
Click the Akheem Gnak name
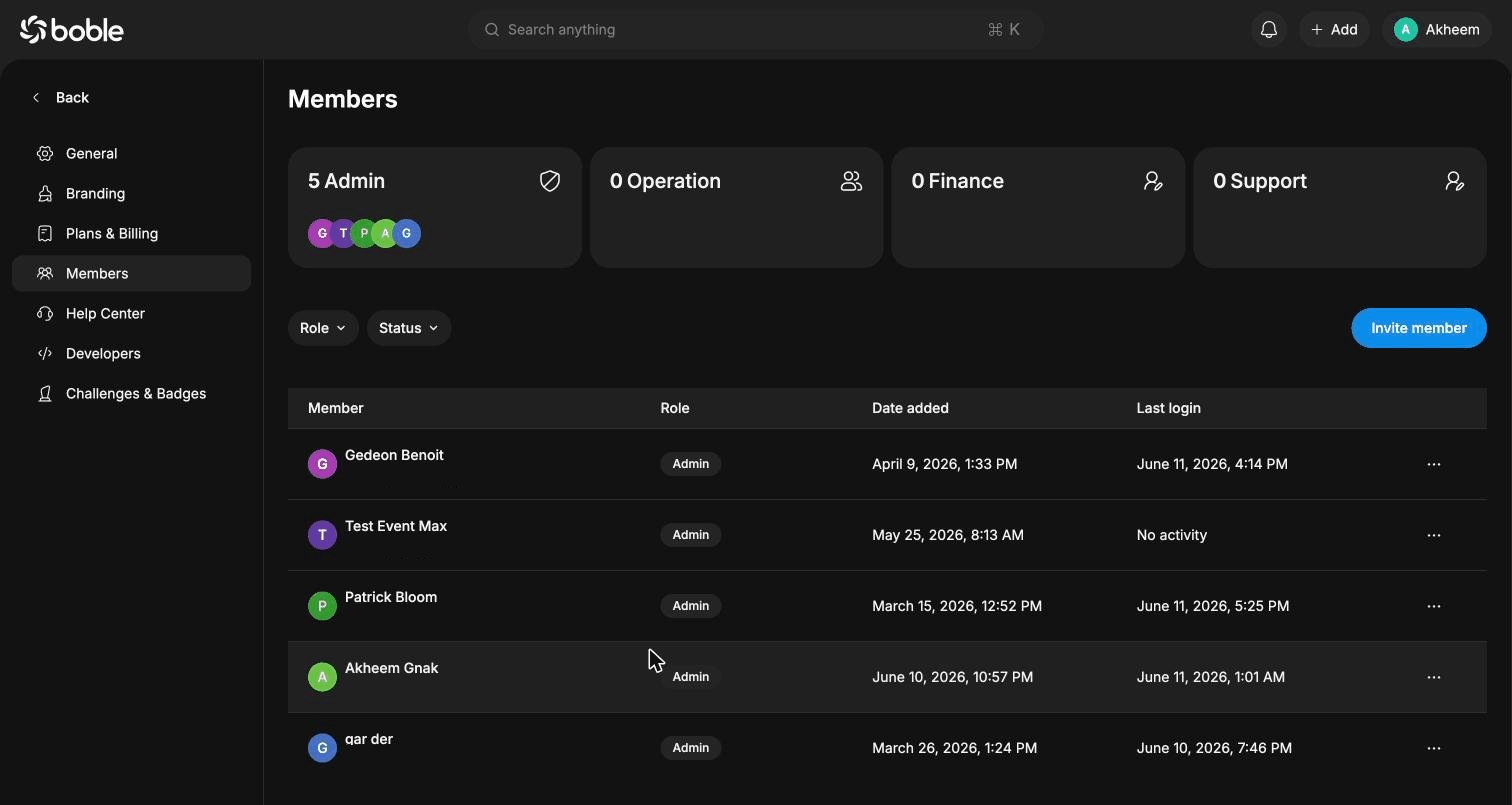point(392,668)
